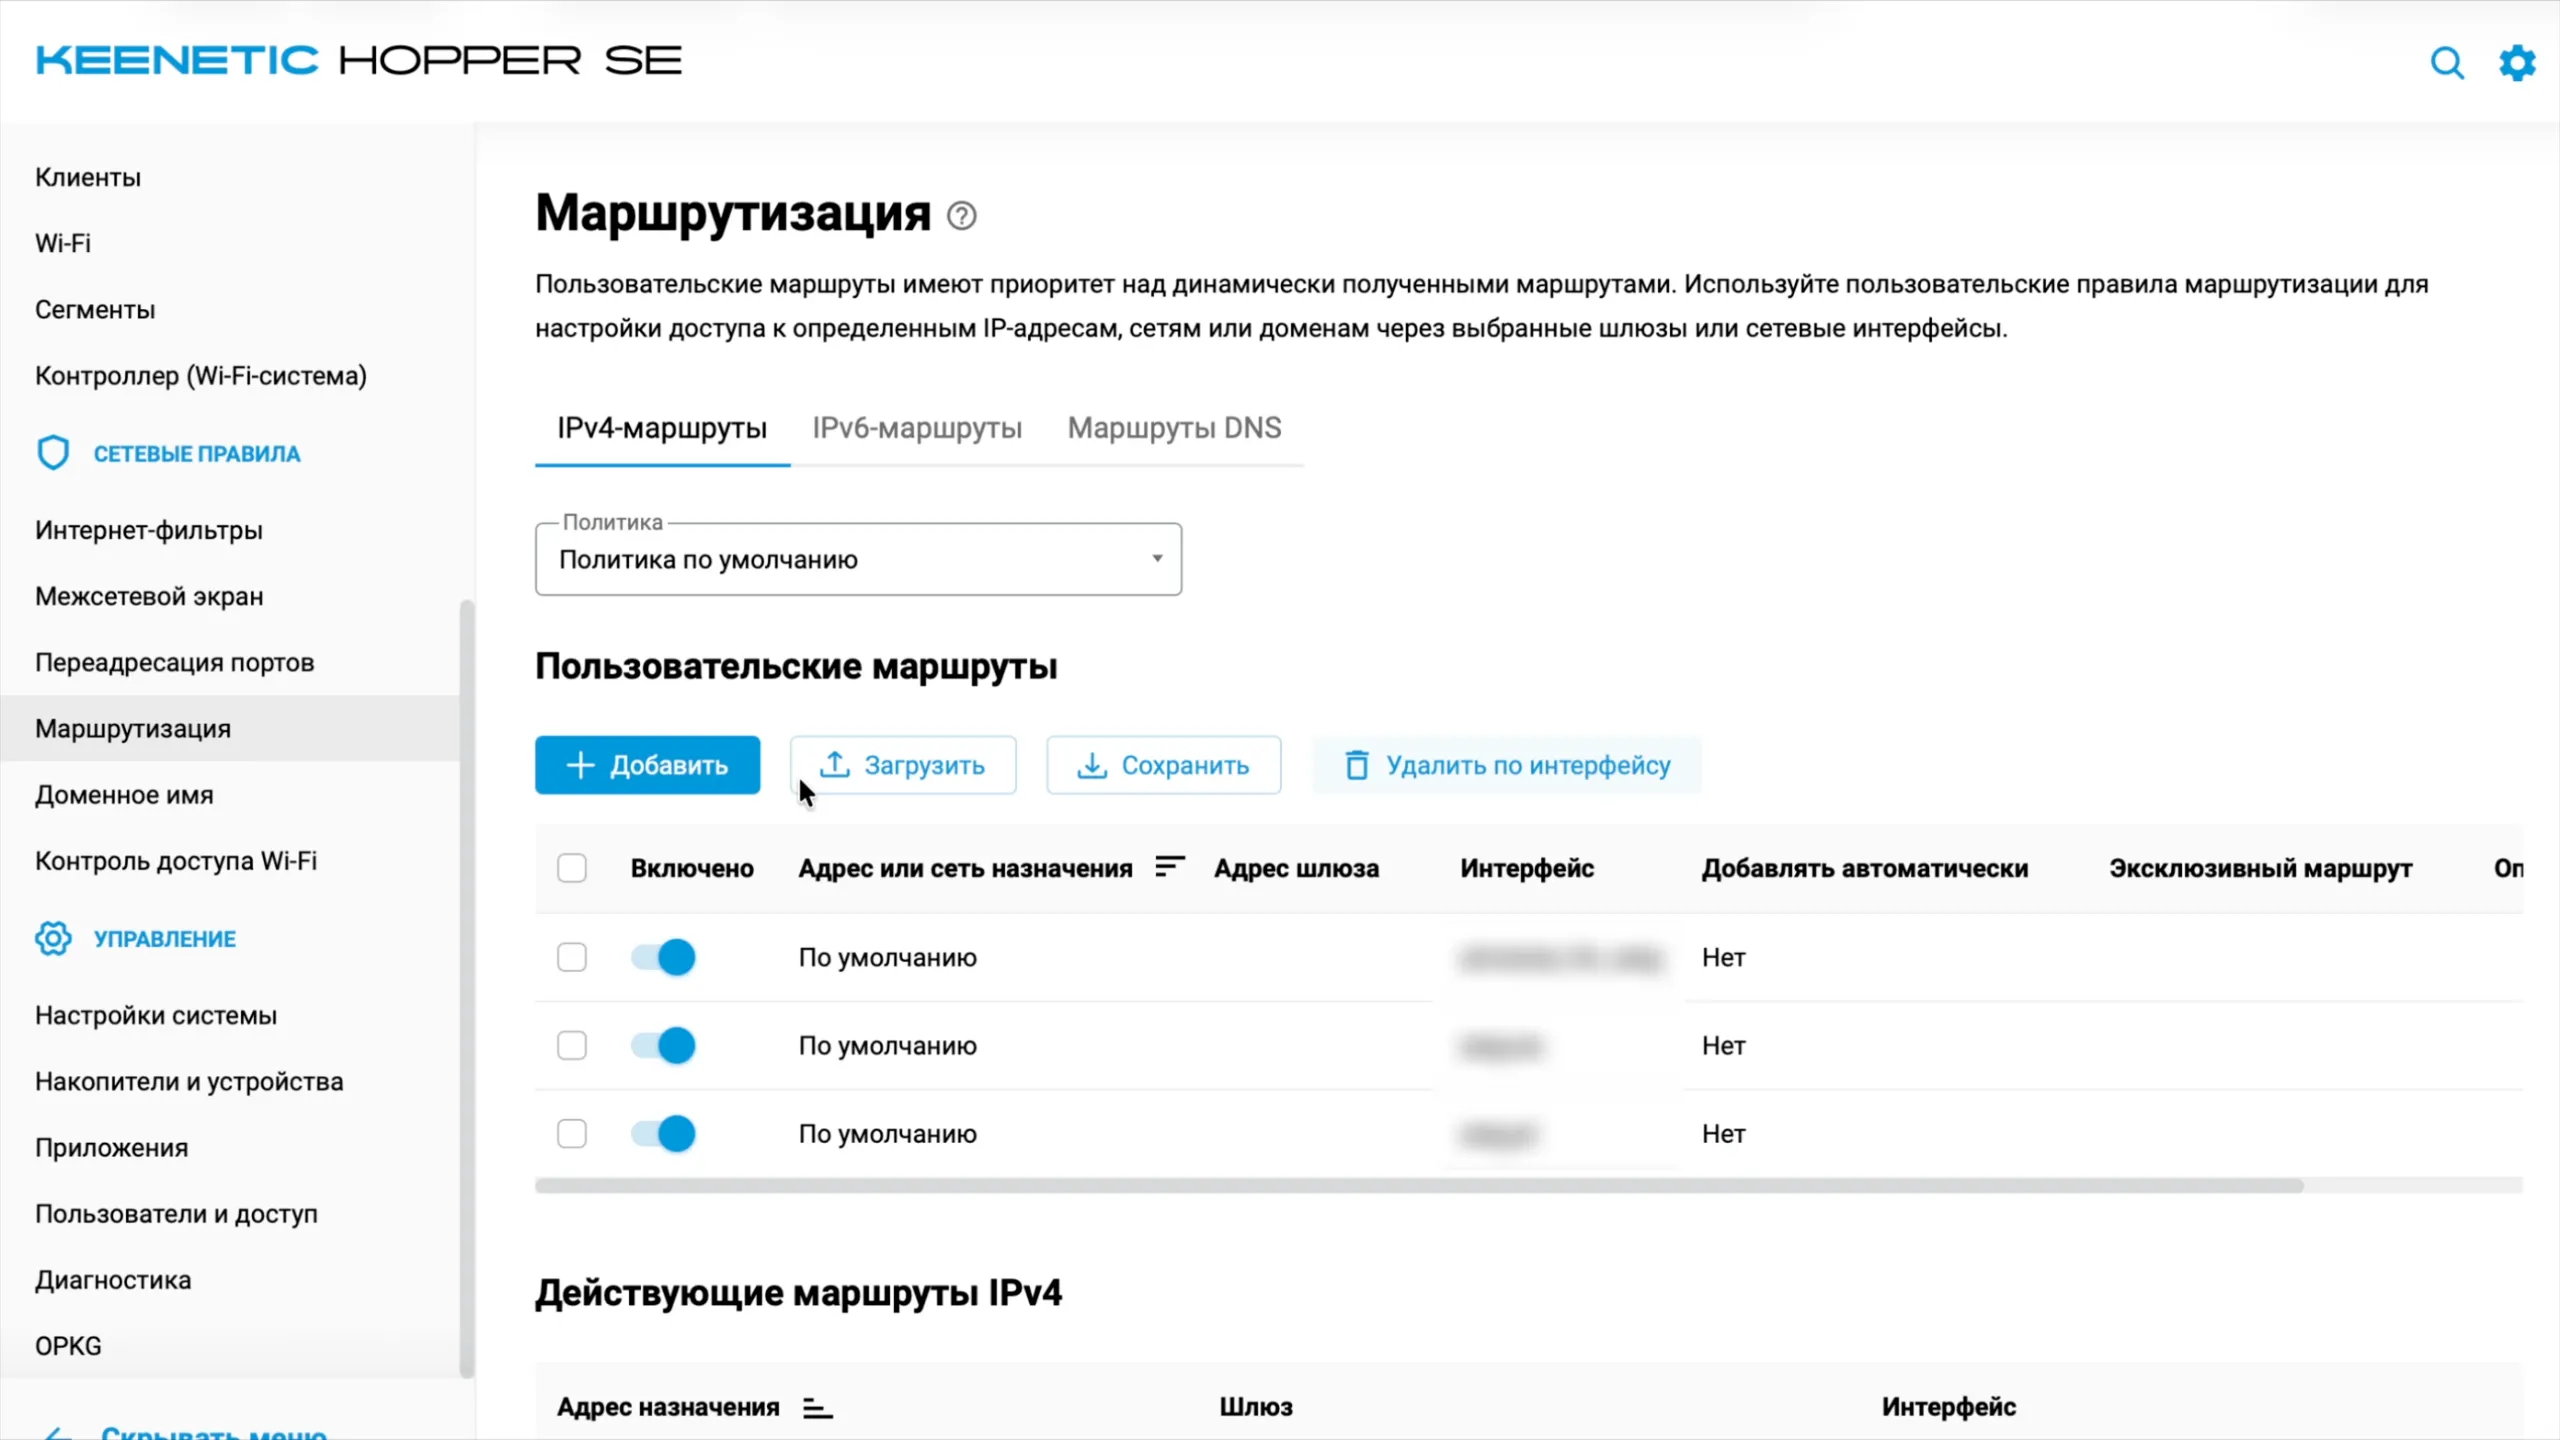
Task: Select the IPv4-маршруты tab
Action: (662, 428)
